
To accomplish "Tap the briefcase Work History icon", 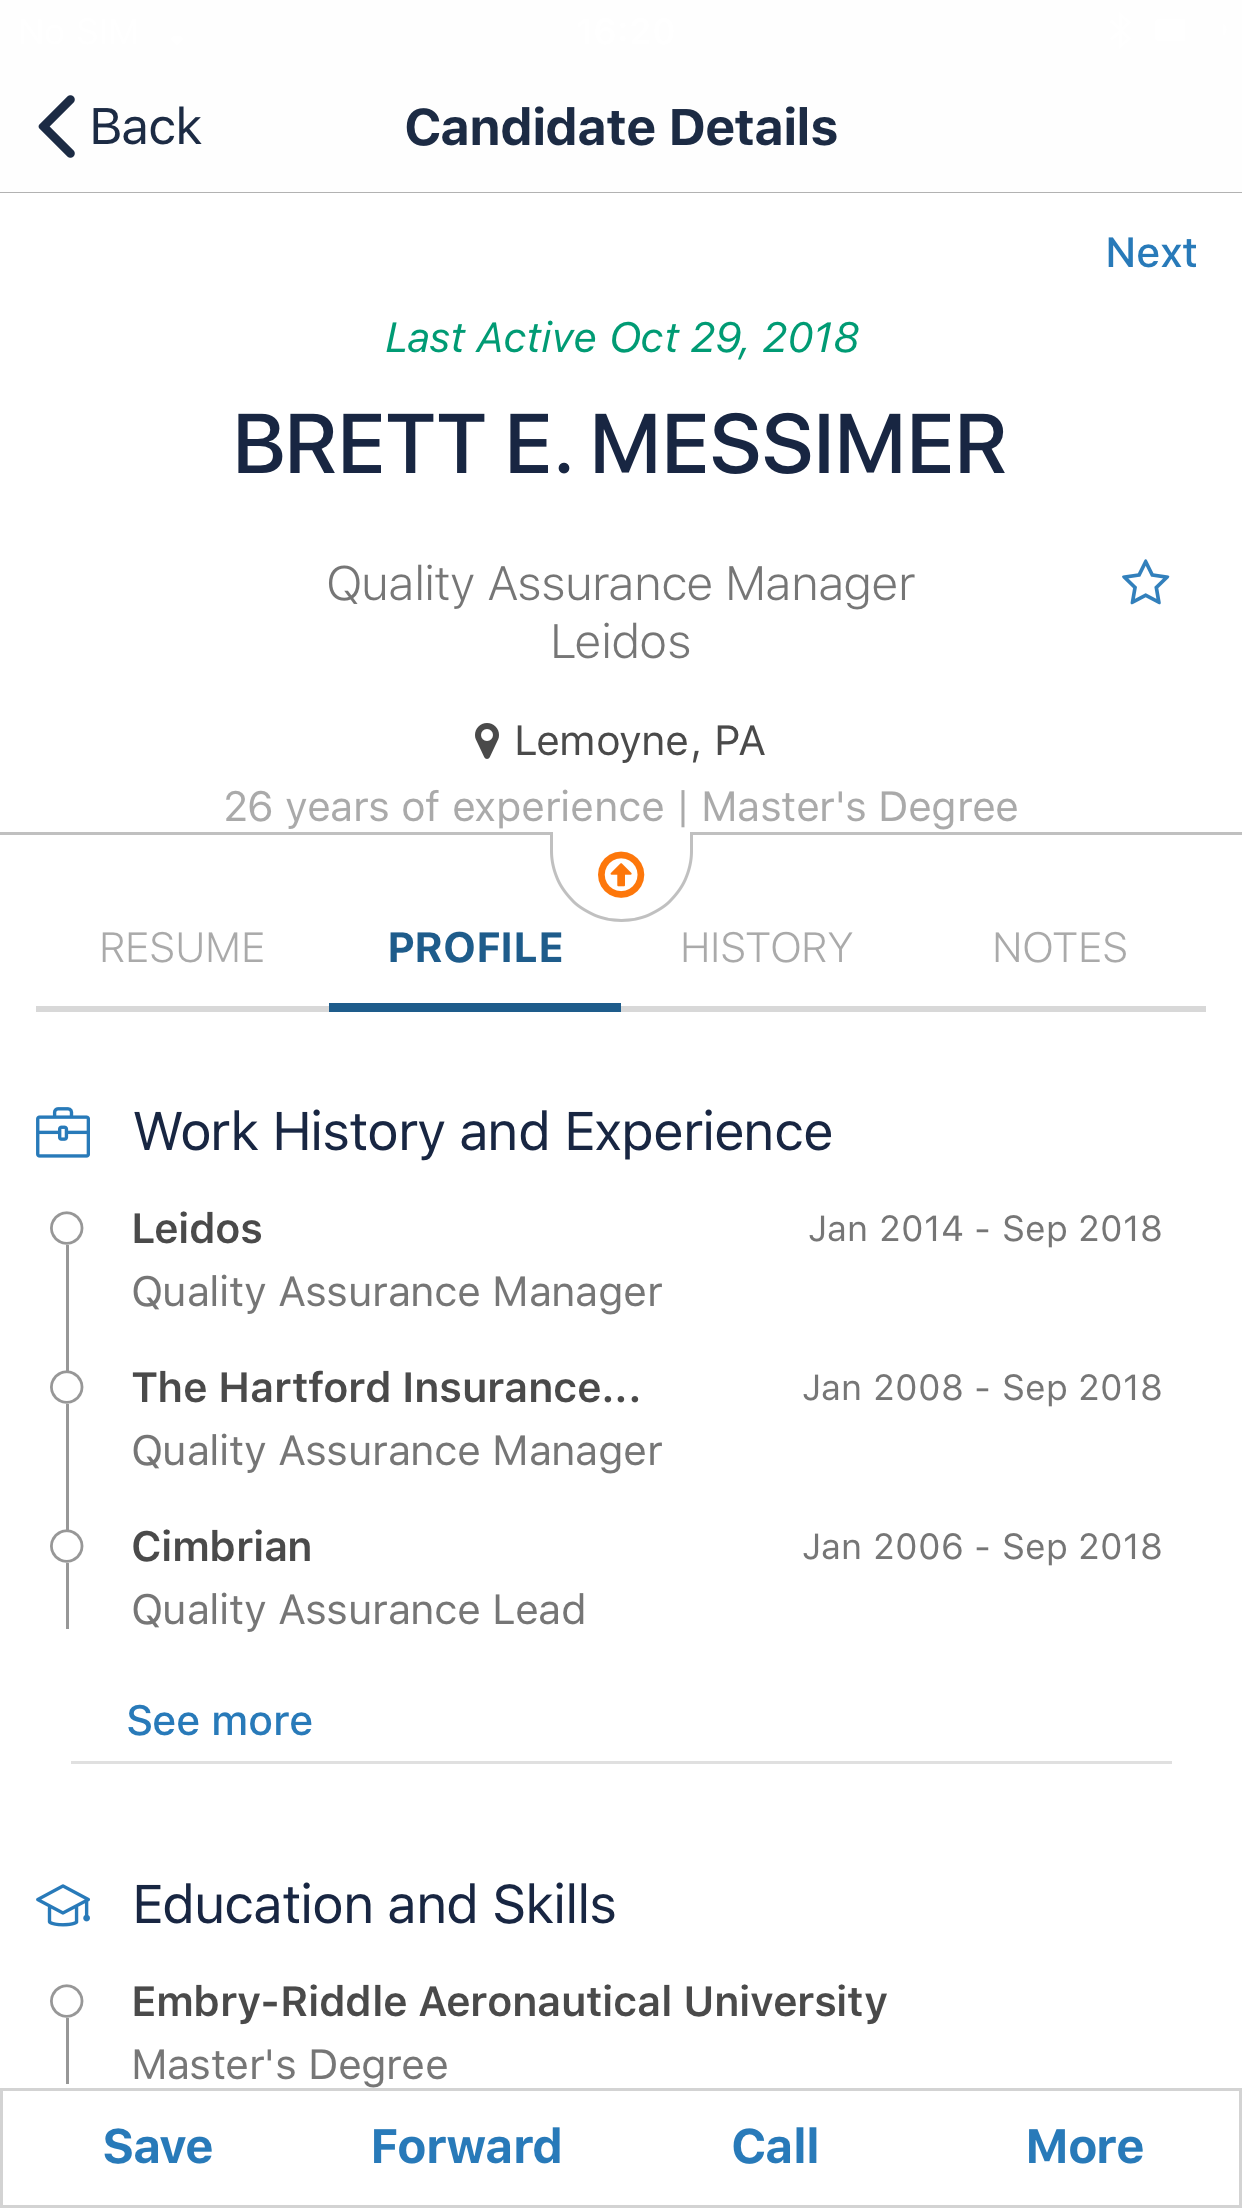I will [63, 1133].
